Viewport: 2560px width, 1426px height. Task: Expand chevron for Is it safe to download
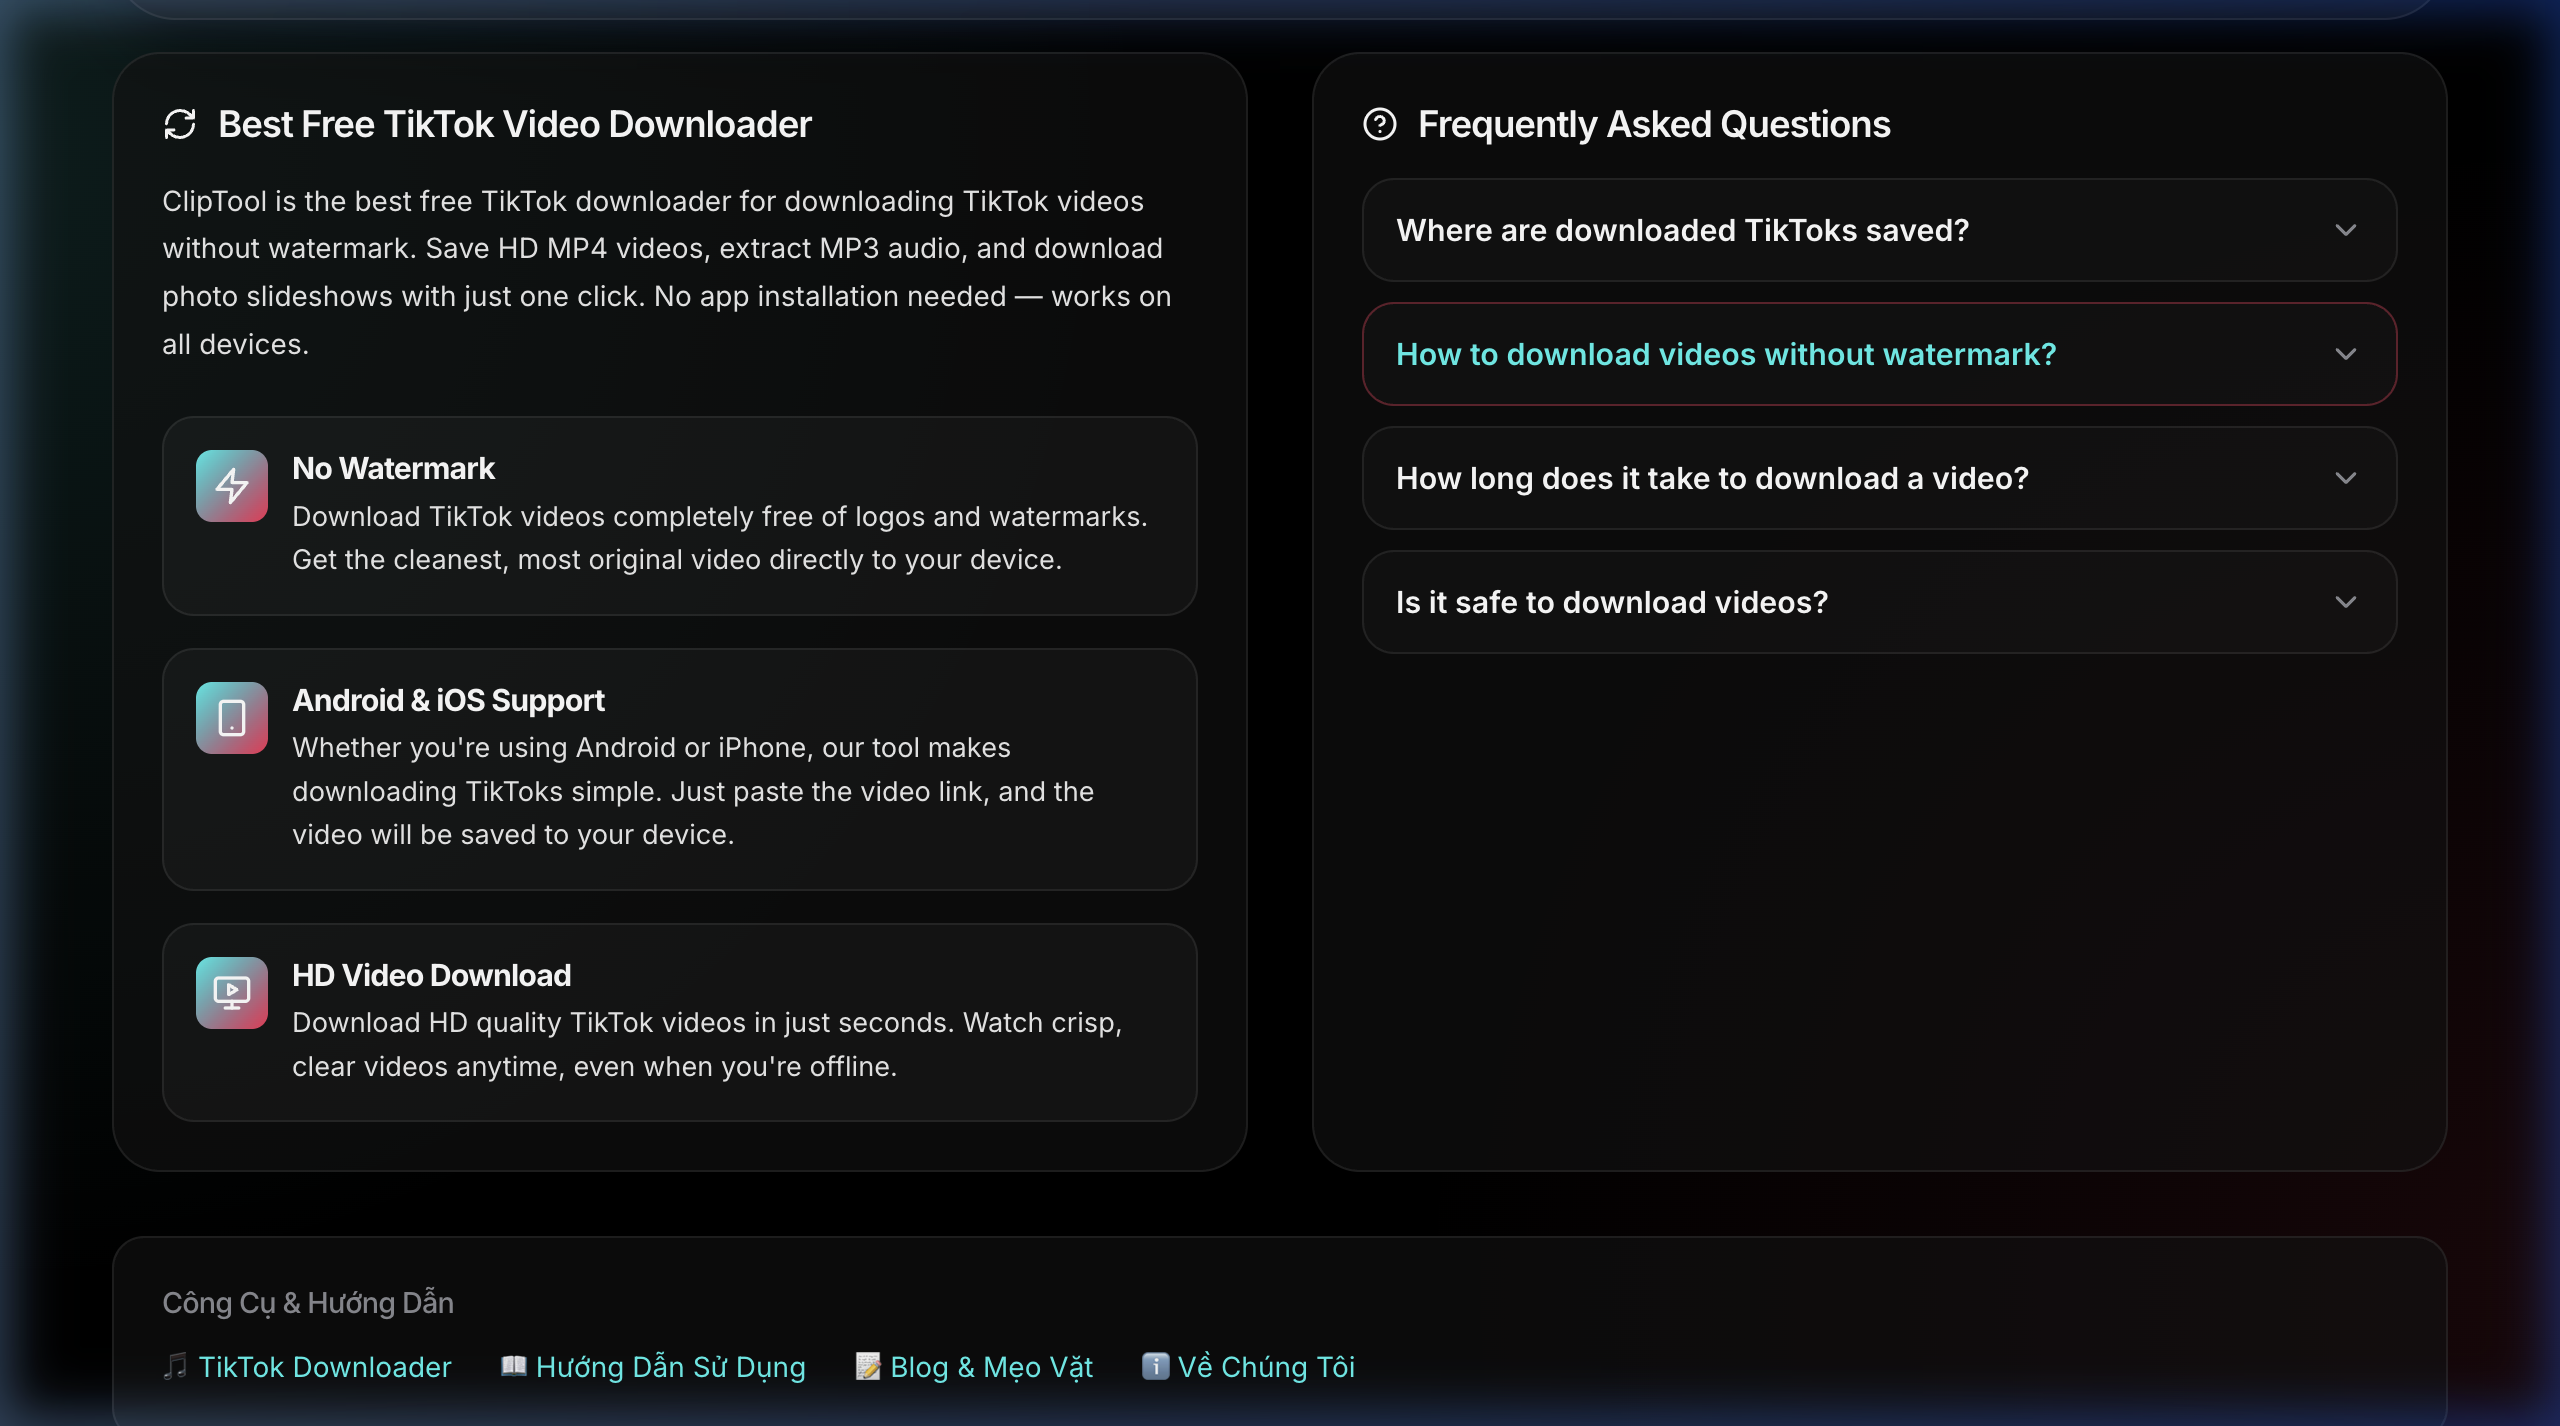[x=2346, y=603]
